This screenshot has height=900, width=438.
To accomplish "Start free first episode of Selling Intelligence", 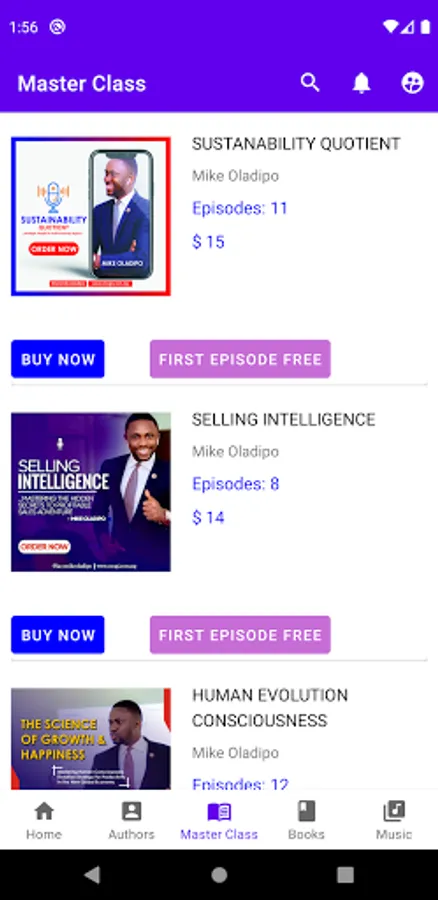I will pos(240,635).
